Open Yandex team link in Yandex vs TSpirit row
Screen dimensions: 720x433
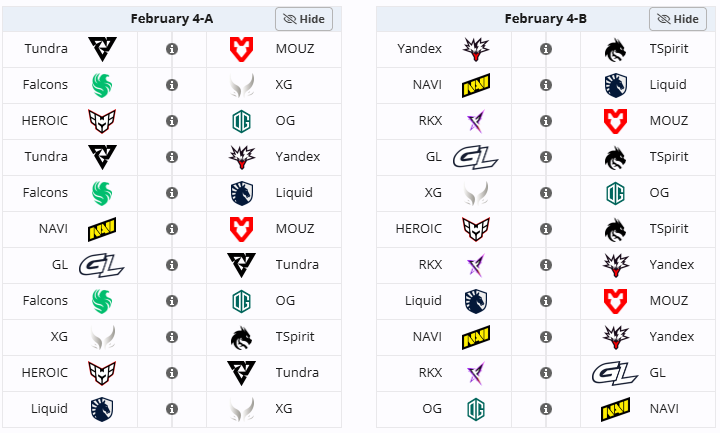(419, 49)
